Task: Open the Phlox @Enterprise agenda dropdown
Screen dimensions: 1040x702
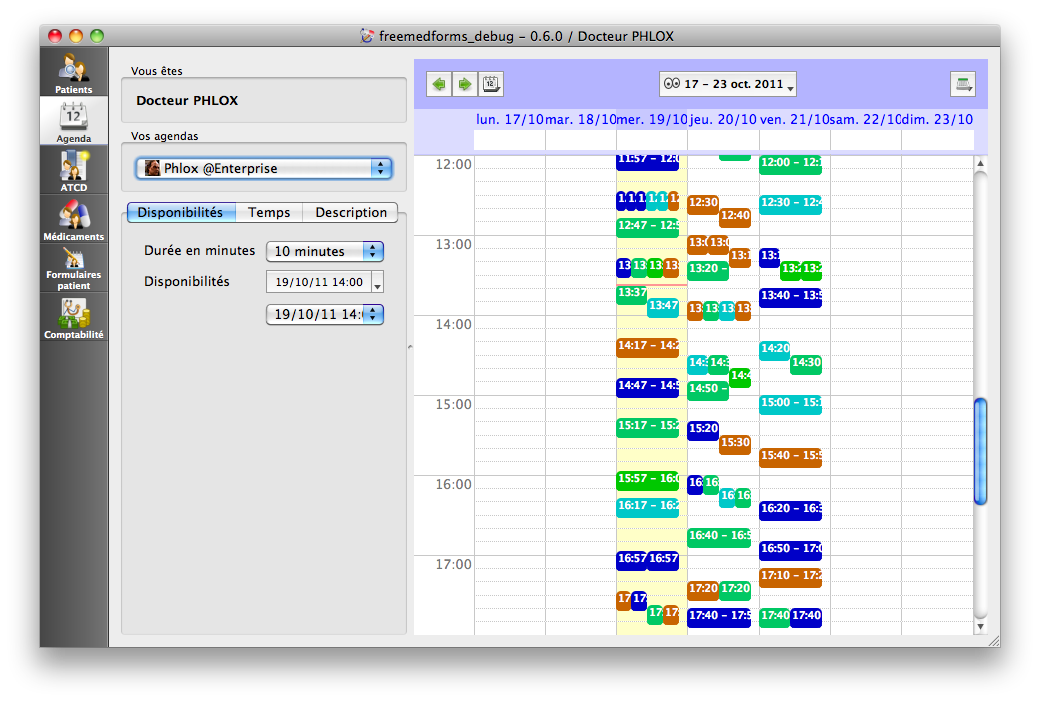Action: point(264,169)
